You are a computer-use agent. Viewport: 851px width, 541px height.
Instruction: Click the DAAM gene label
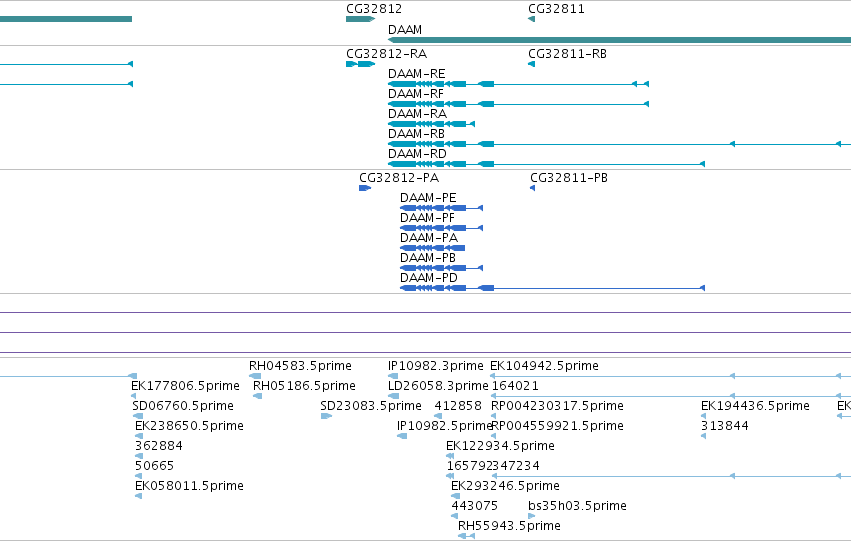click(x=405, y=30)
